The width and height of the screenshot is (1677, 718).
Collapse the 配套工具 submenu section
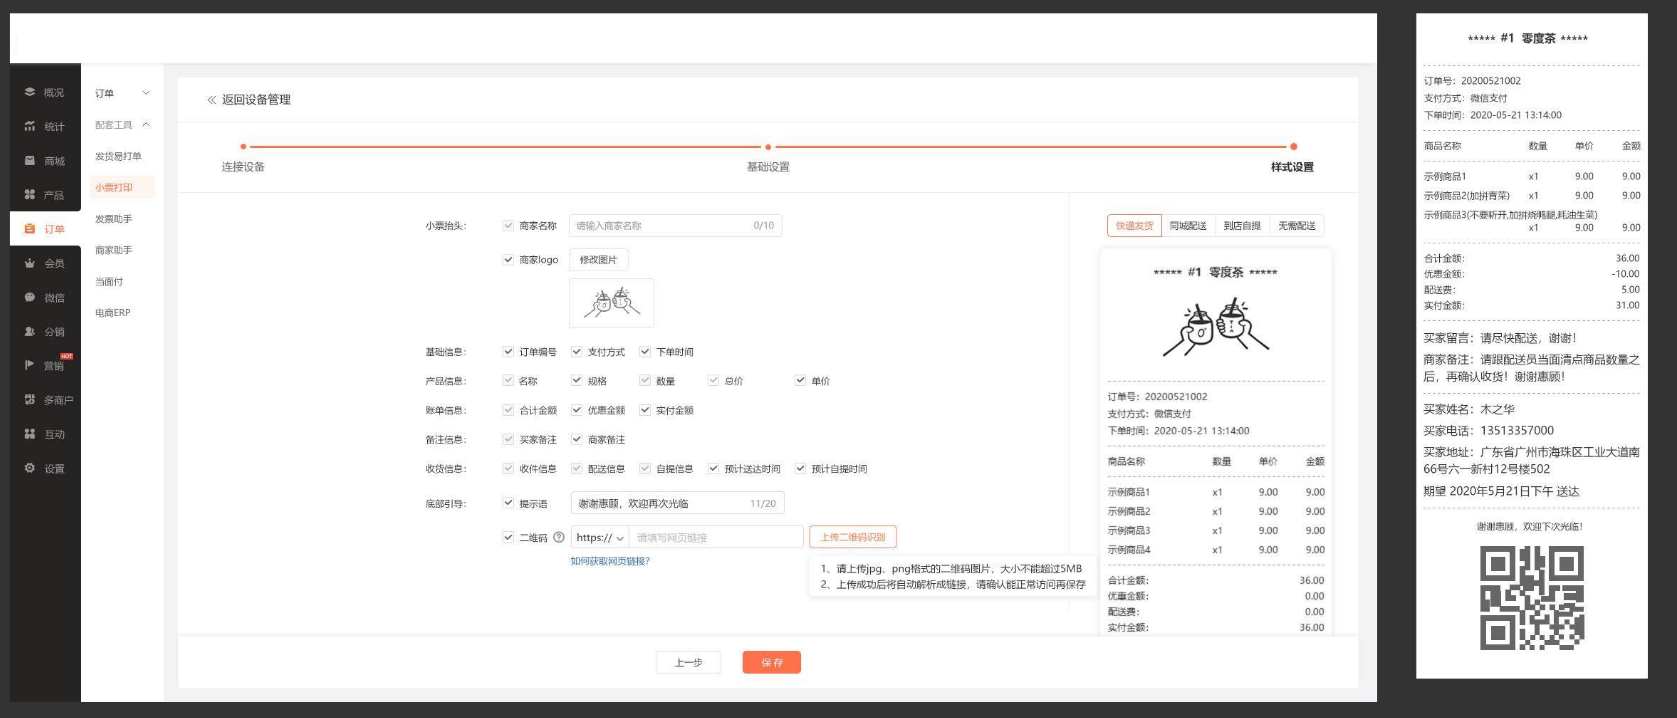[146, 125]
